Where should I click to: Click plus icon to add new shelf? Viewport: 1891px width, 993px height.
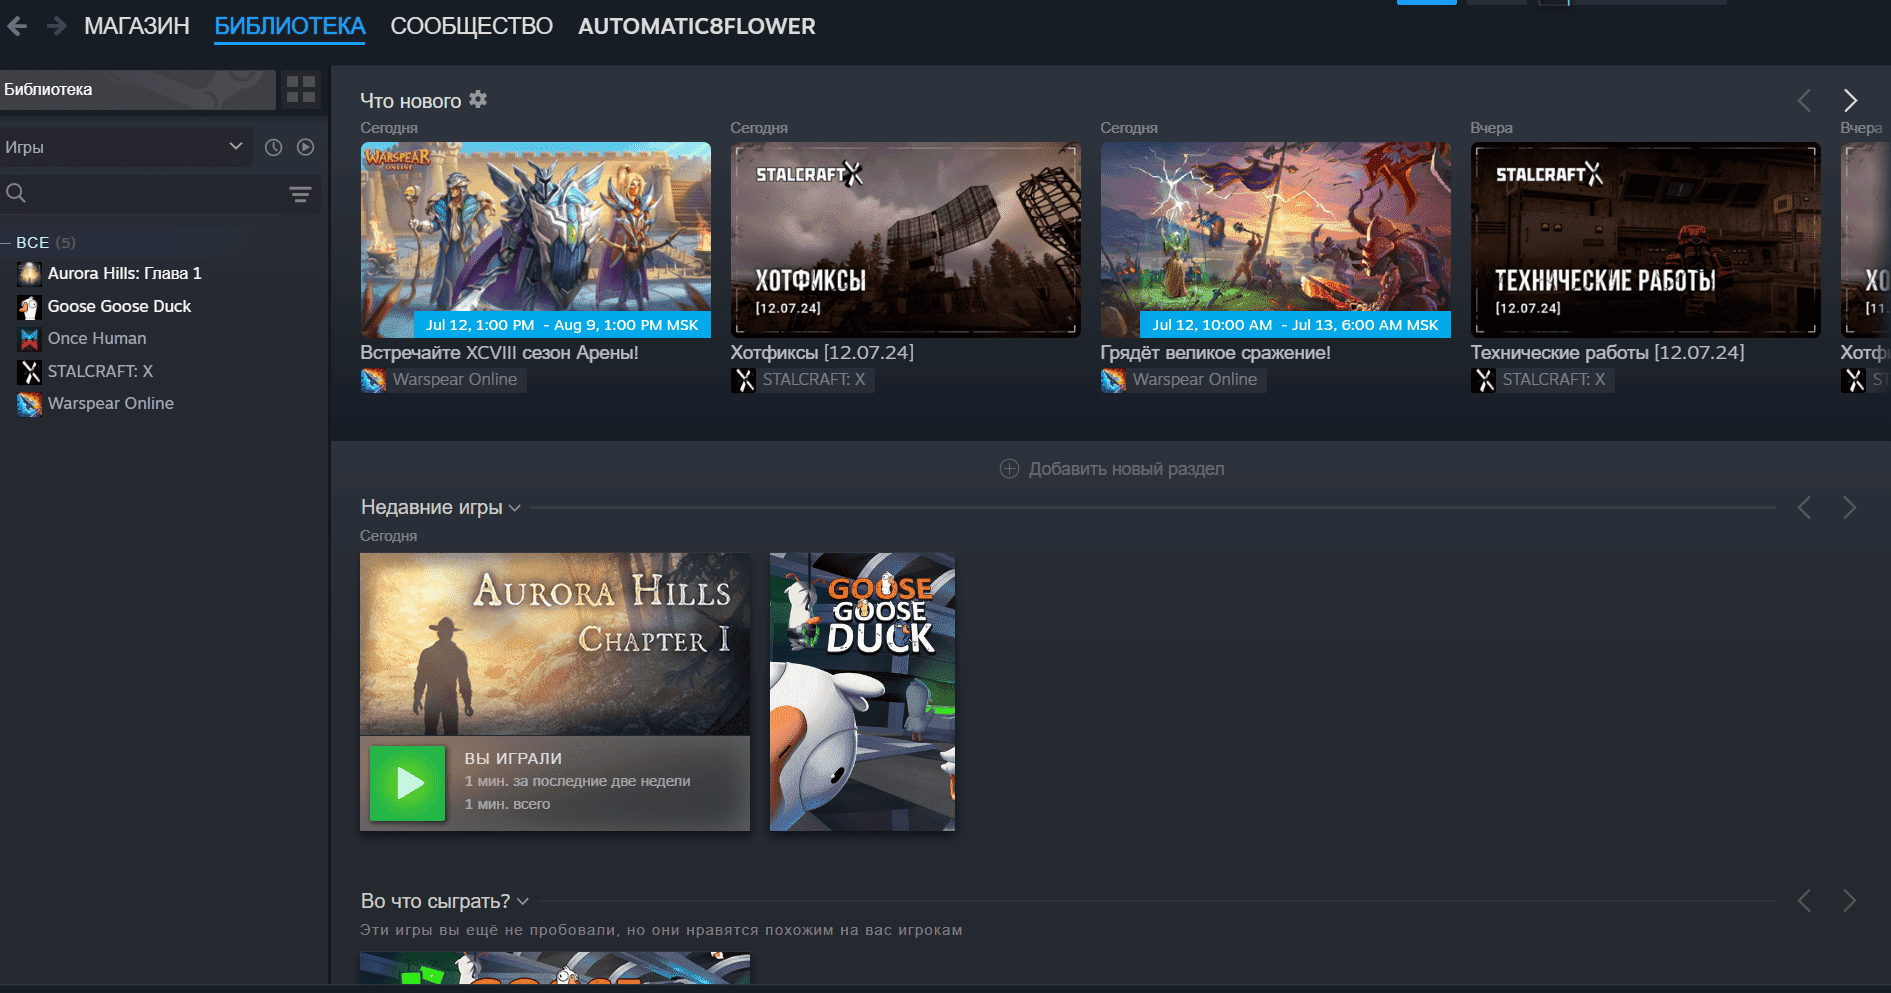[x=1009, y=469]
